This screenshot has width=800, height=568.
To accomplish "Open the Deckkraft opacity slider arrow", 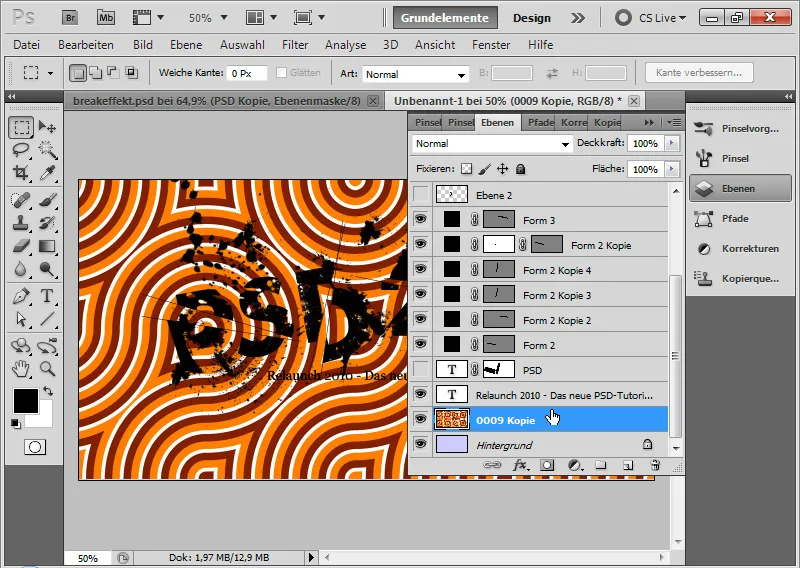I will [672, 143].
